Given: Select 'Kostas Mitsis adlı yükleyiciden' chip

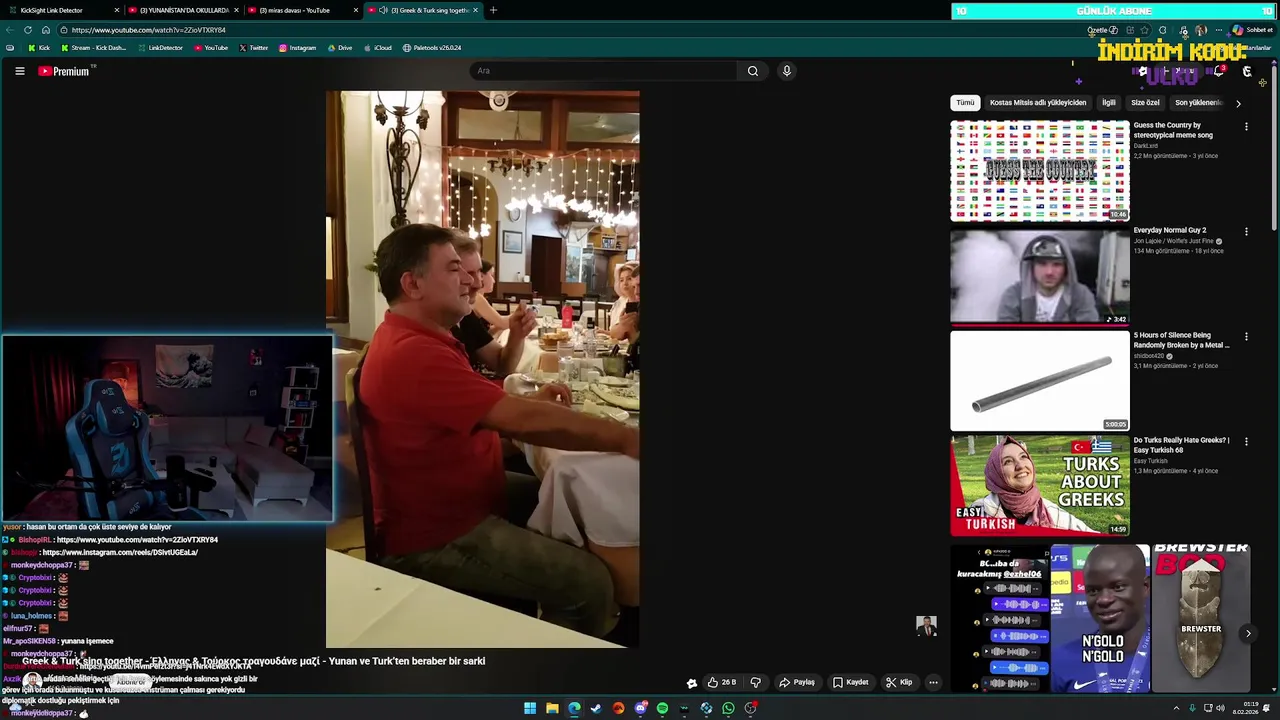Looking at the screenshot, I should [x=1038, y=103].
